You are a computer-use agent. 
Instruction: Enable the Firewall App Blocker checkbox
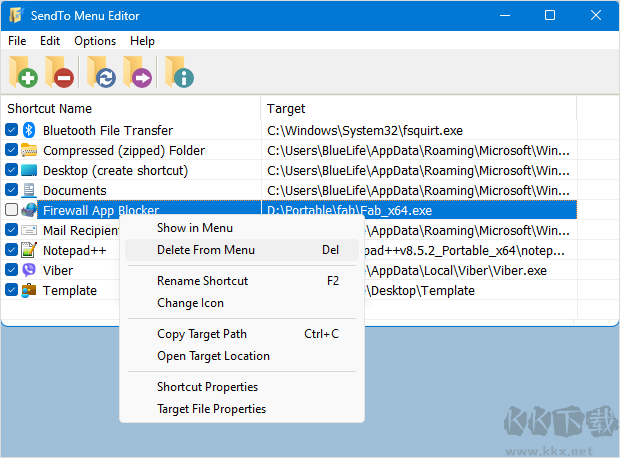pos(11,210)
